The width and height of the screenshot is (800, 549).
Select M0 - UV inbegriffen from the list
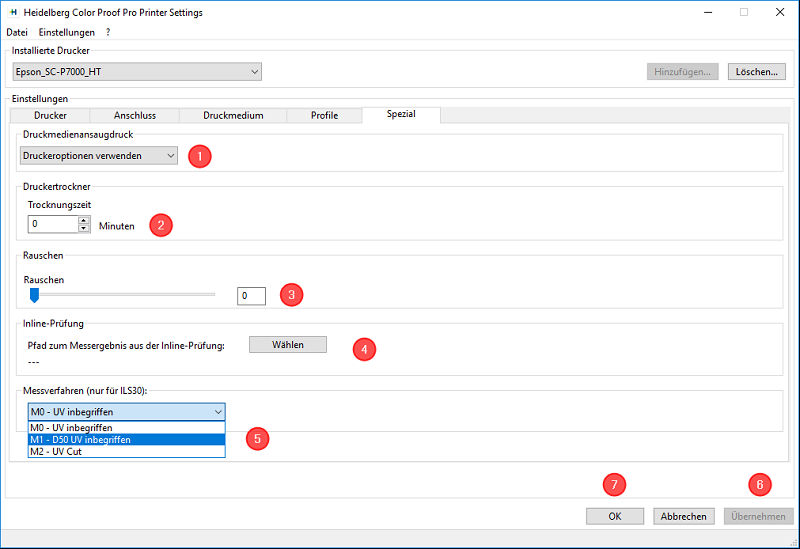[x=127, y=428]
